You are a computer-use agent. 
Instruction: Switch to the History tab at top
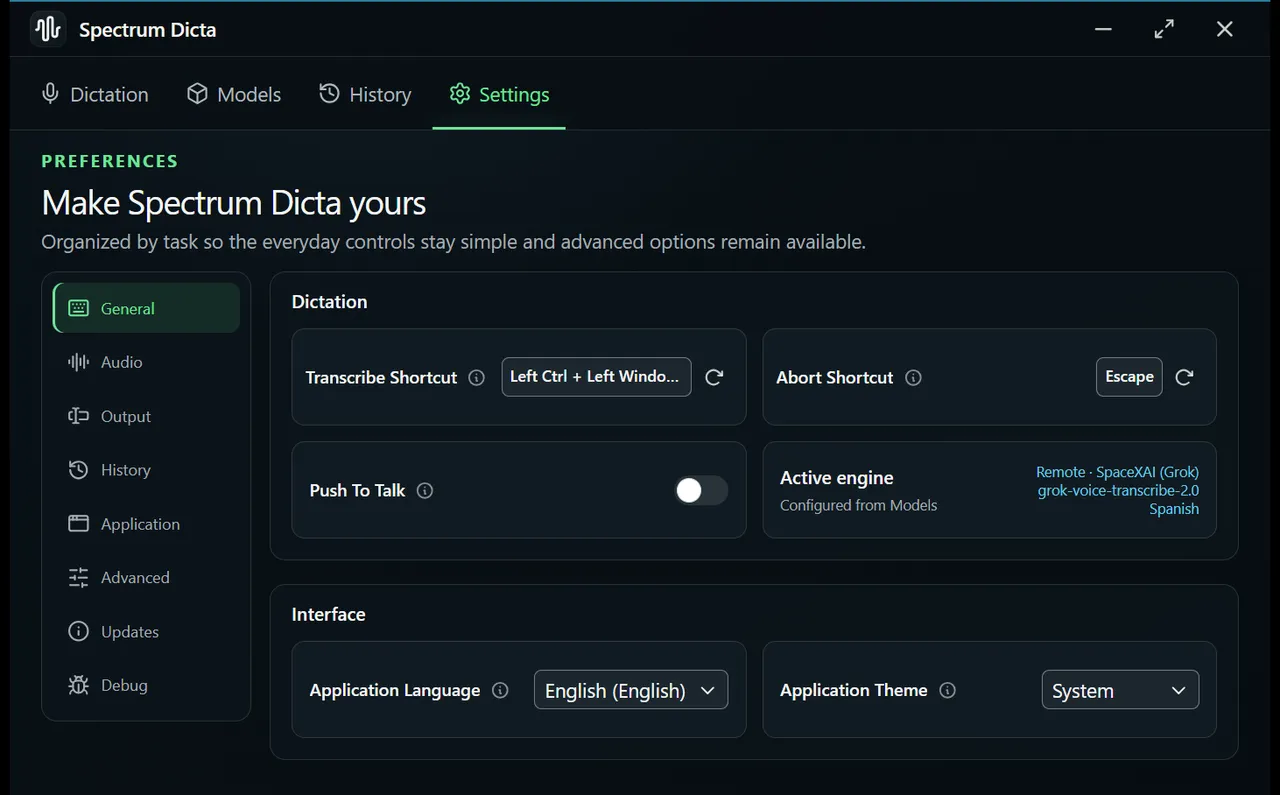click(365, 94)
